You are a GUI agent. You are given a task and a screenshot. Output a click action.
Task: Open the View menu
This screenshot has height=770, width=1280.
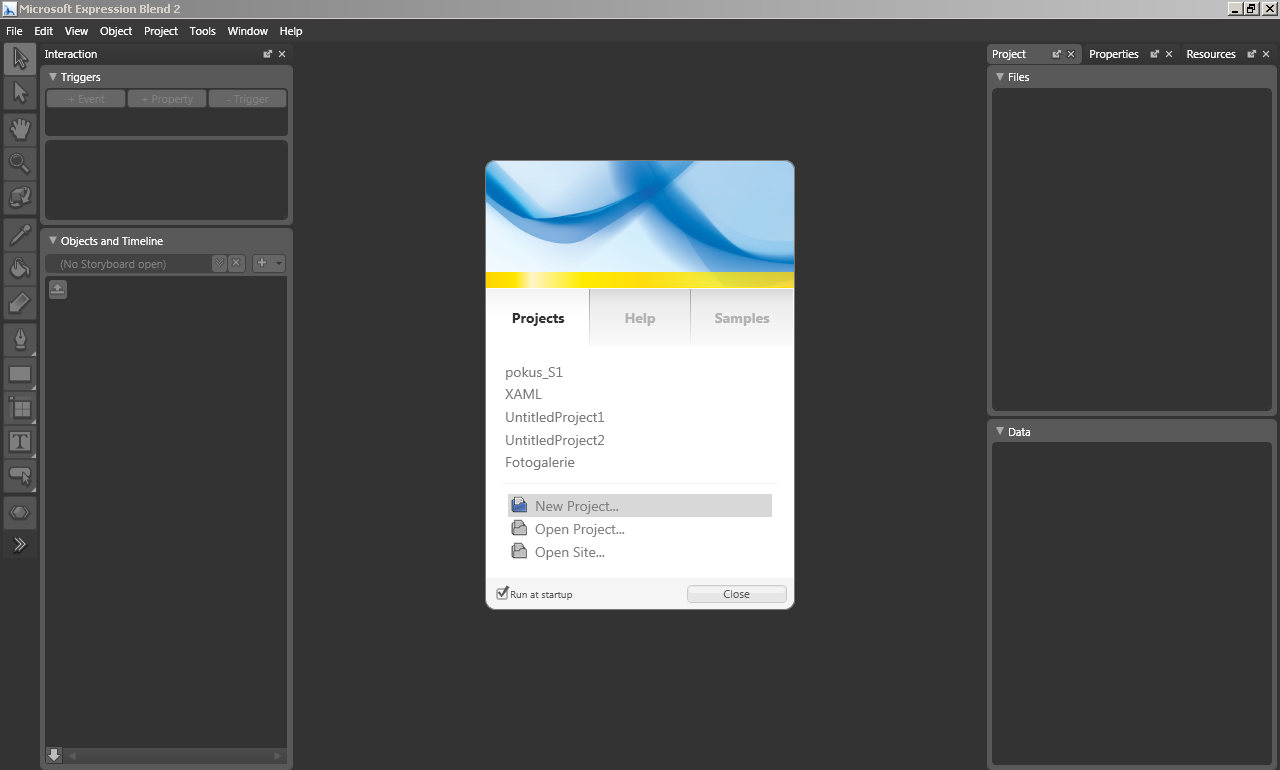pyautogui.click(x=76, y=31)
